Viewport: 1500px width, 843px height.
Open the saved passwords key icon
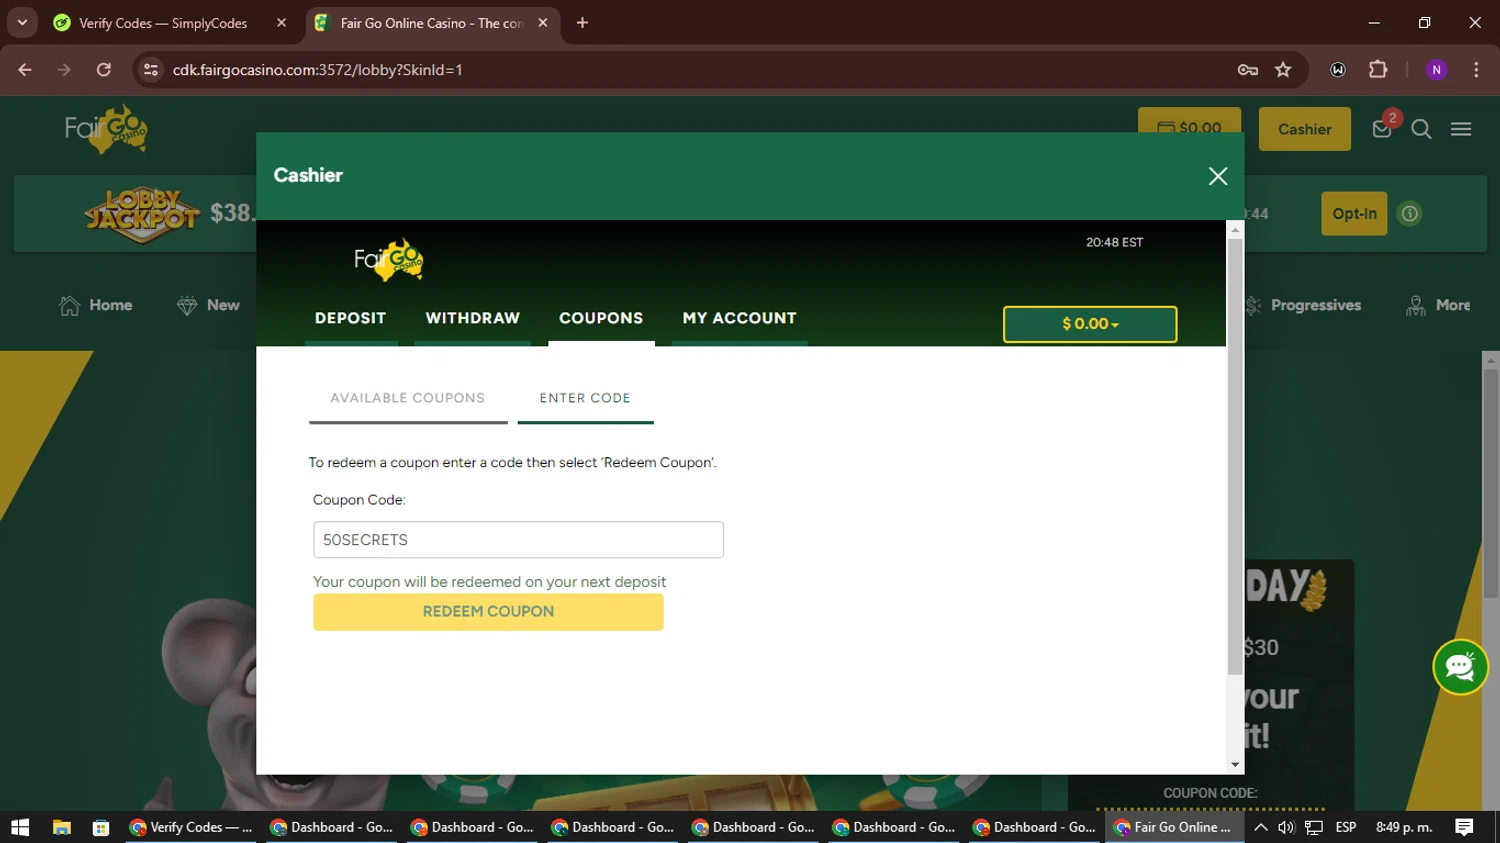[x=1247, y=70]
